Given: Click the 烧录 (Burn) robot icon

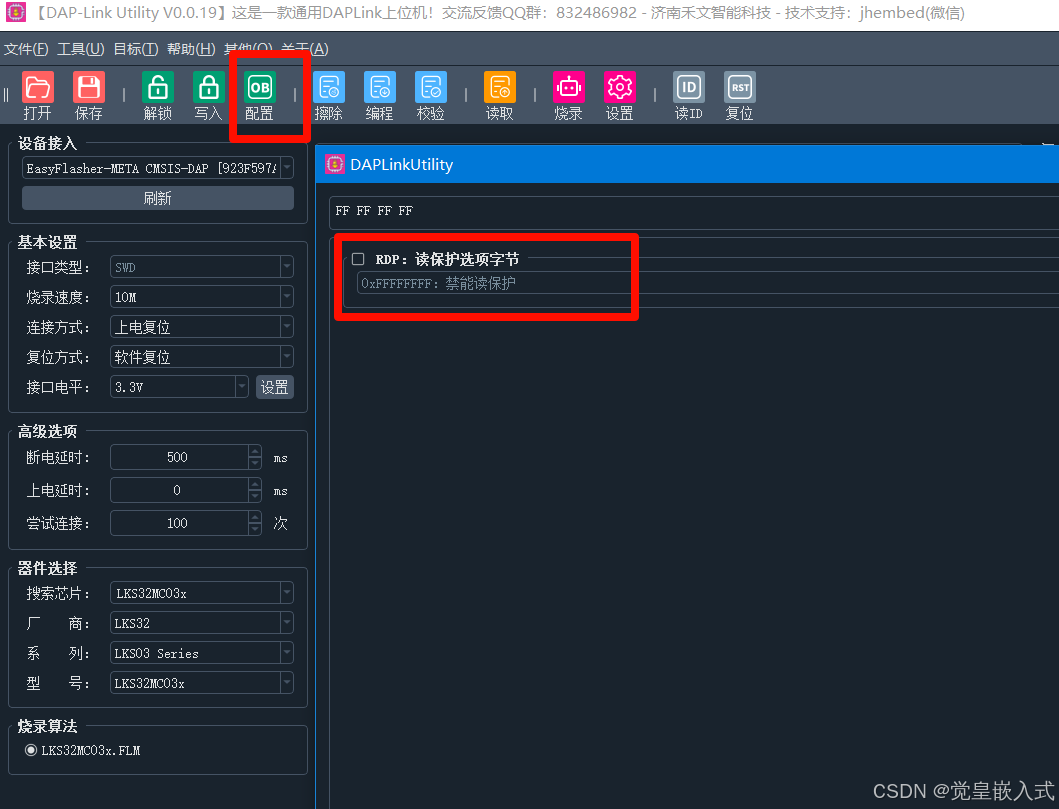Looking at the screenshot, I should click(x=569, y=88).
